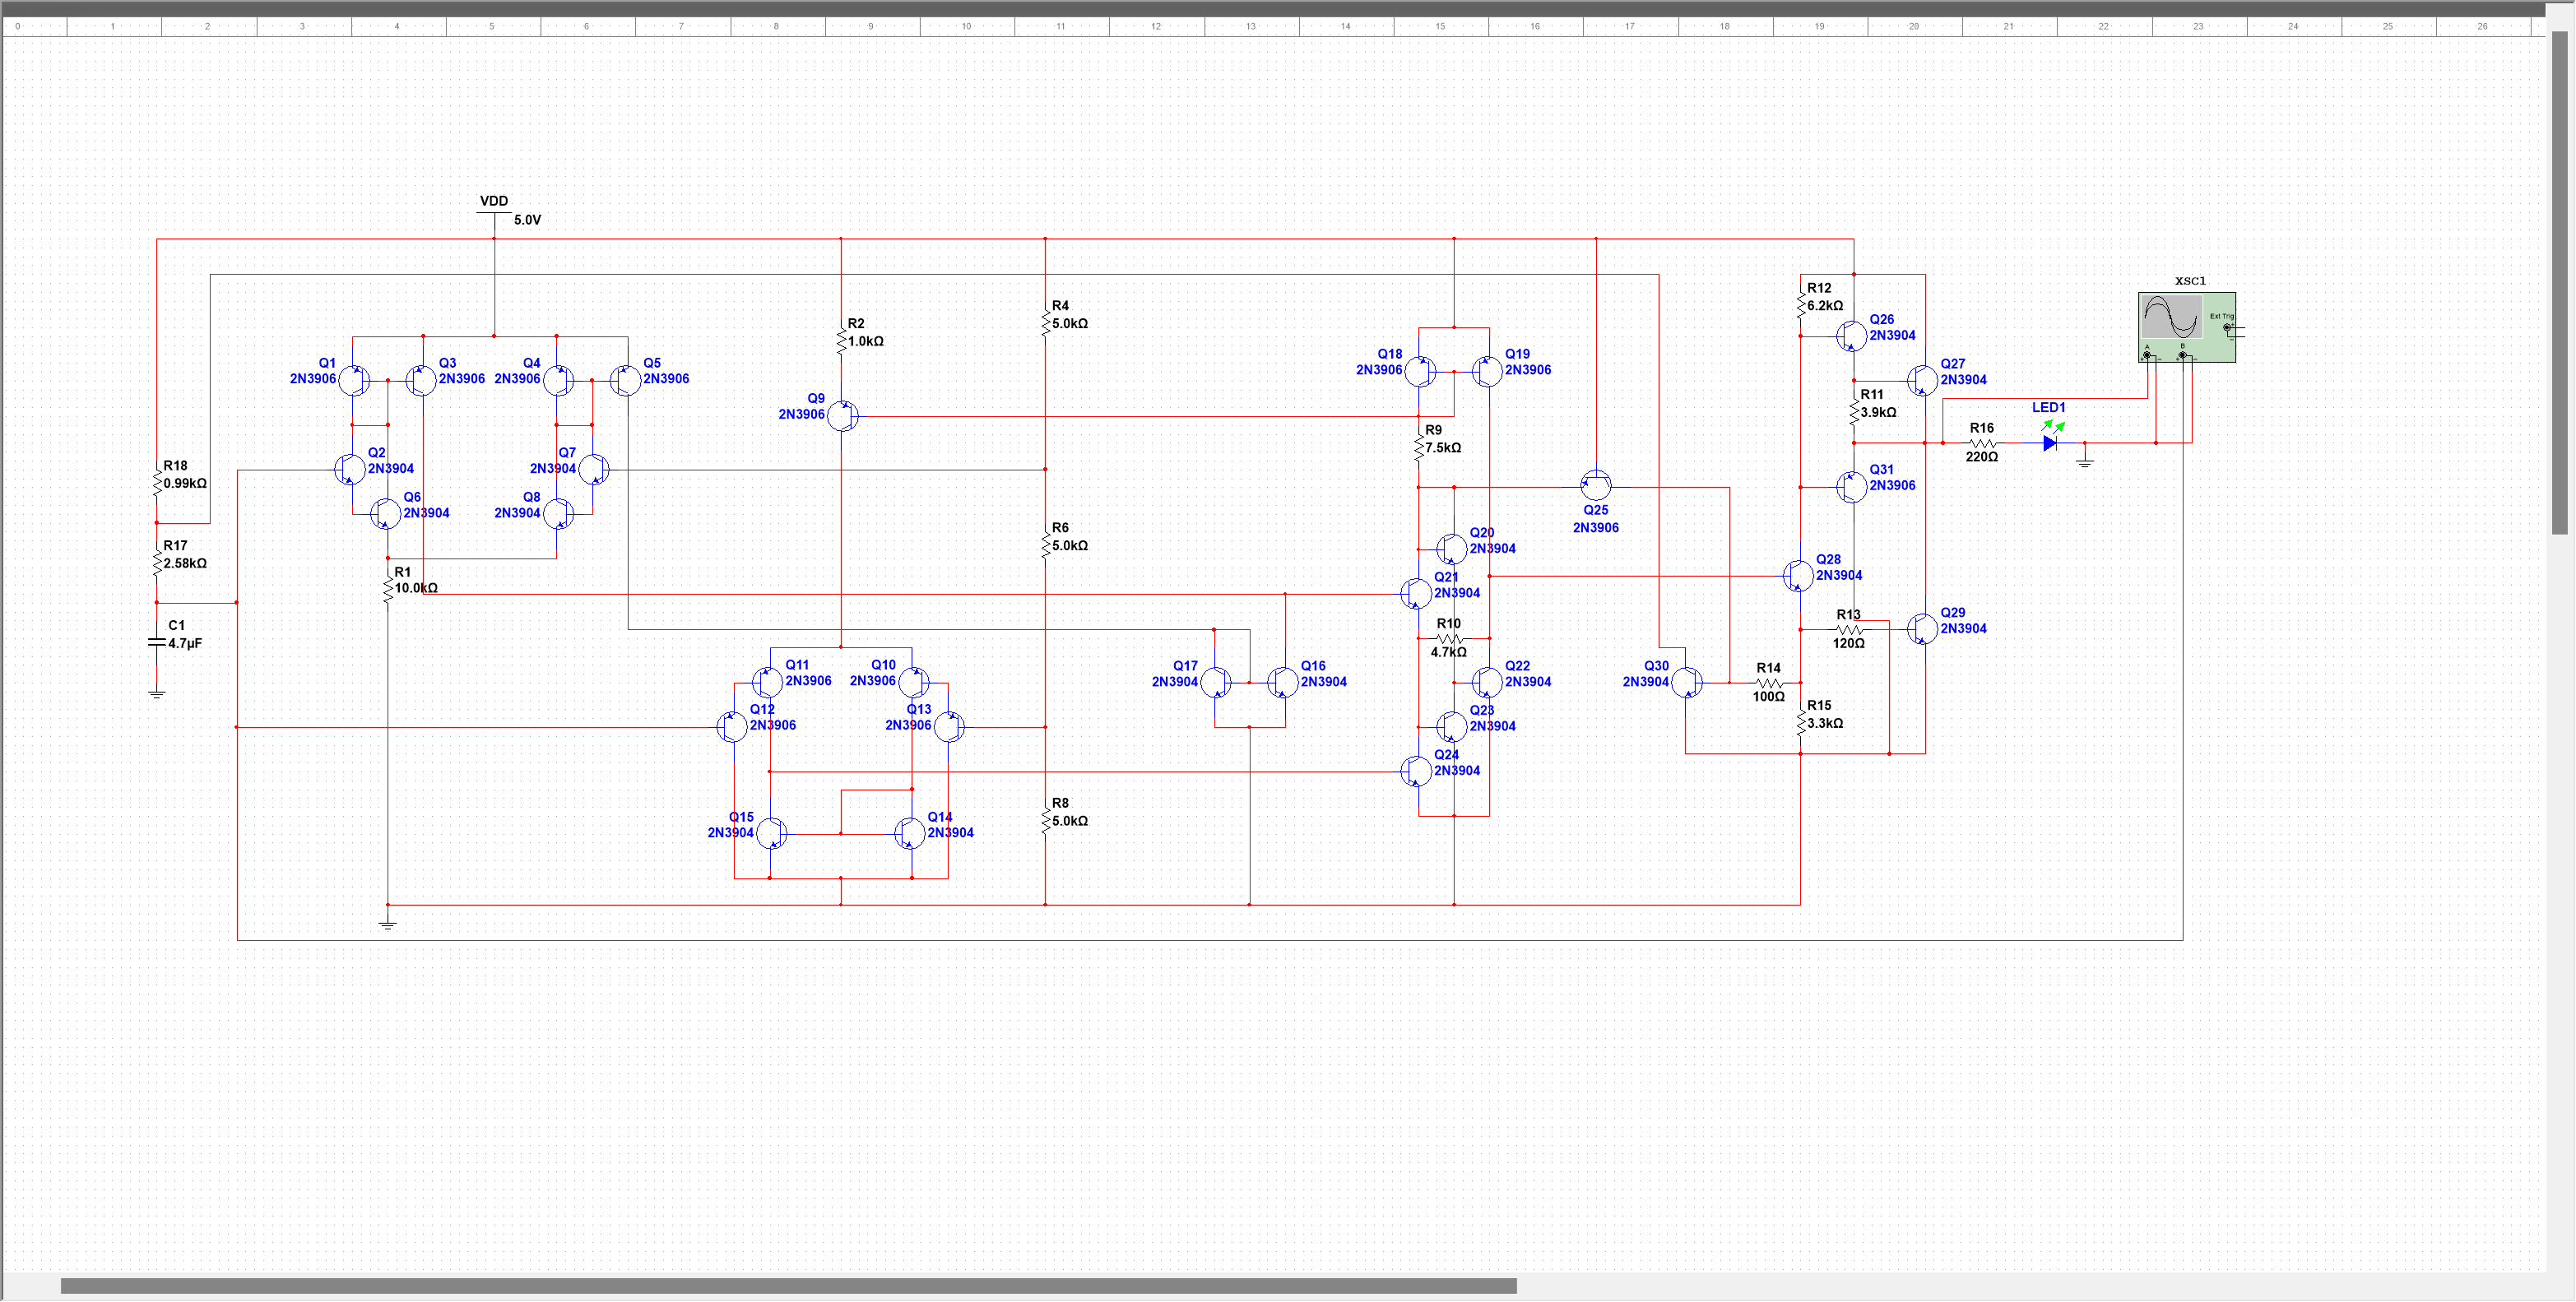Select resistor R1 10.0kΩ
2576x1302 pixels.
[x=388, y=590]
